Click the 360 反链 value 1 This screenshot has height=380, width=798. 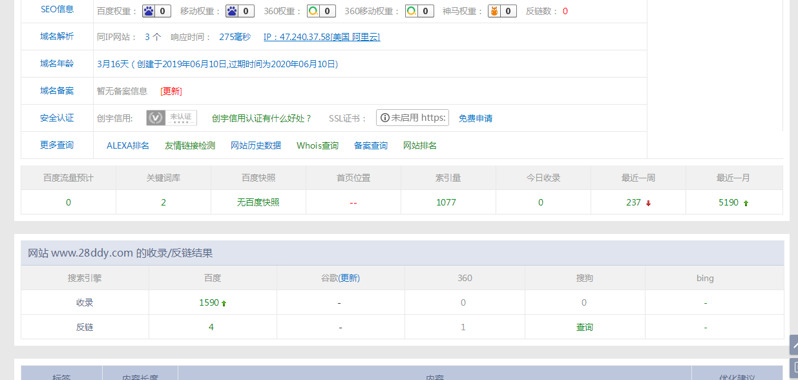[x=463, y=327]
